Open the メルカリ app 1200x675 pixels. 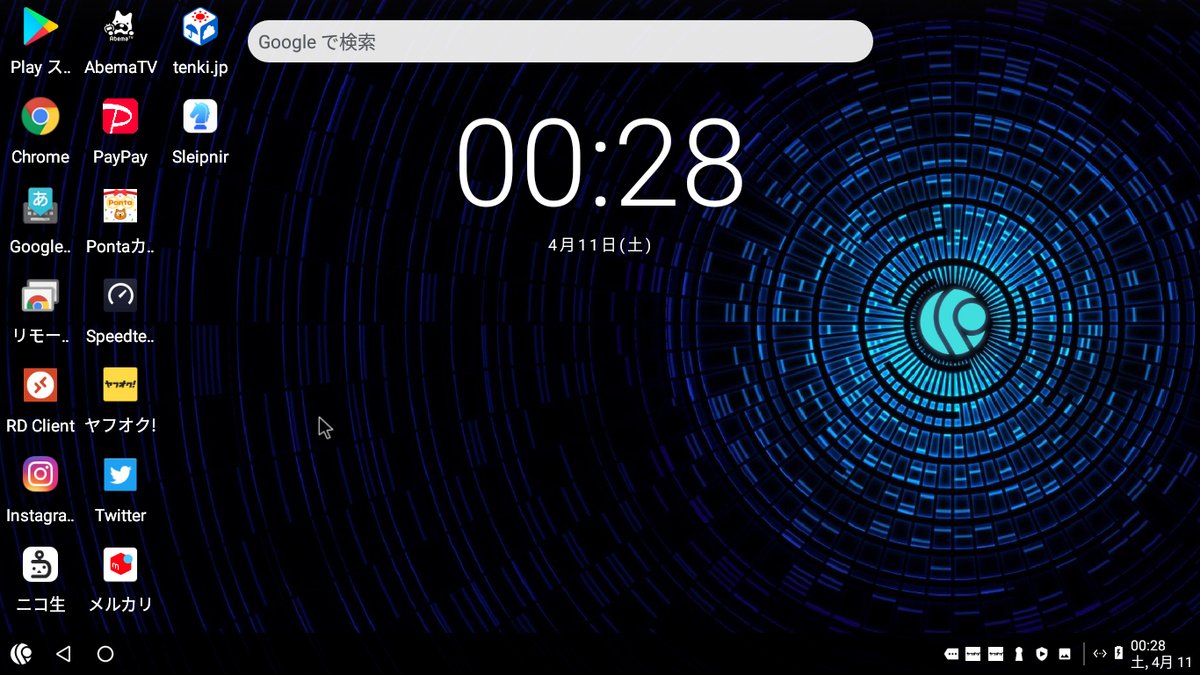(x=120, y=578)
